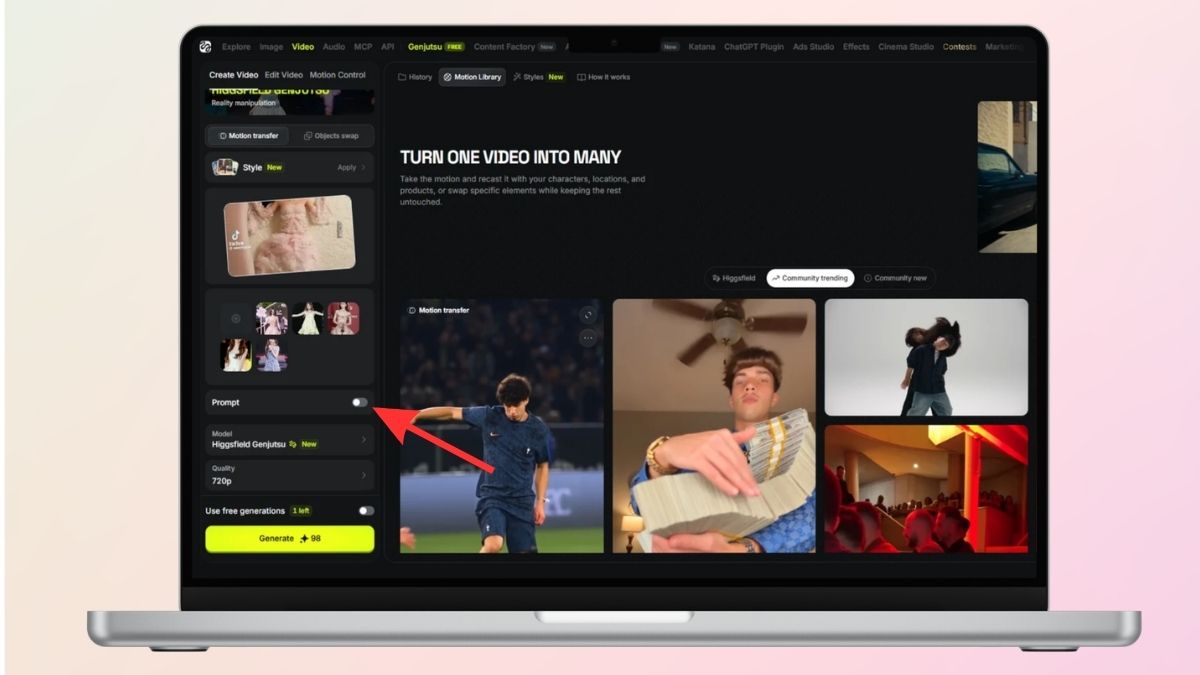
Task: Select the Community new filter
Action: tap(895, 278)
